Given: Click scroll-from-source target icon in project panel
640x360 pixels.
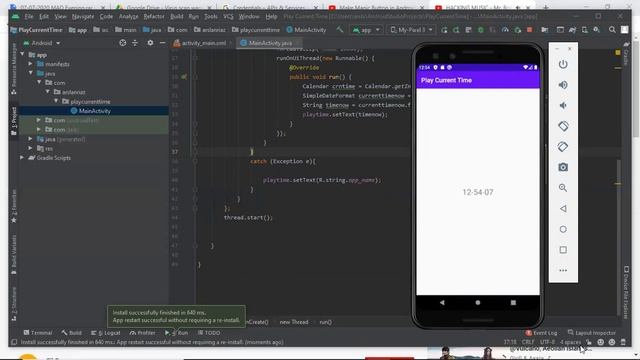Looking at the screenshot, I should click(122, 43).
